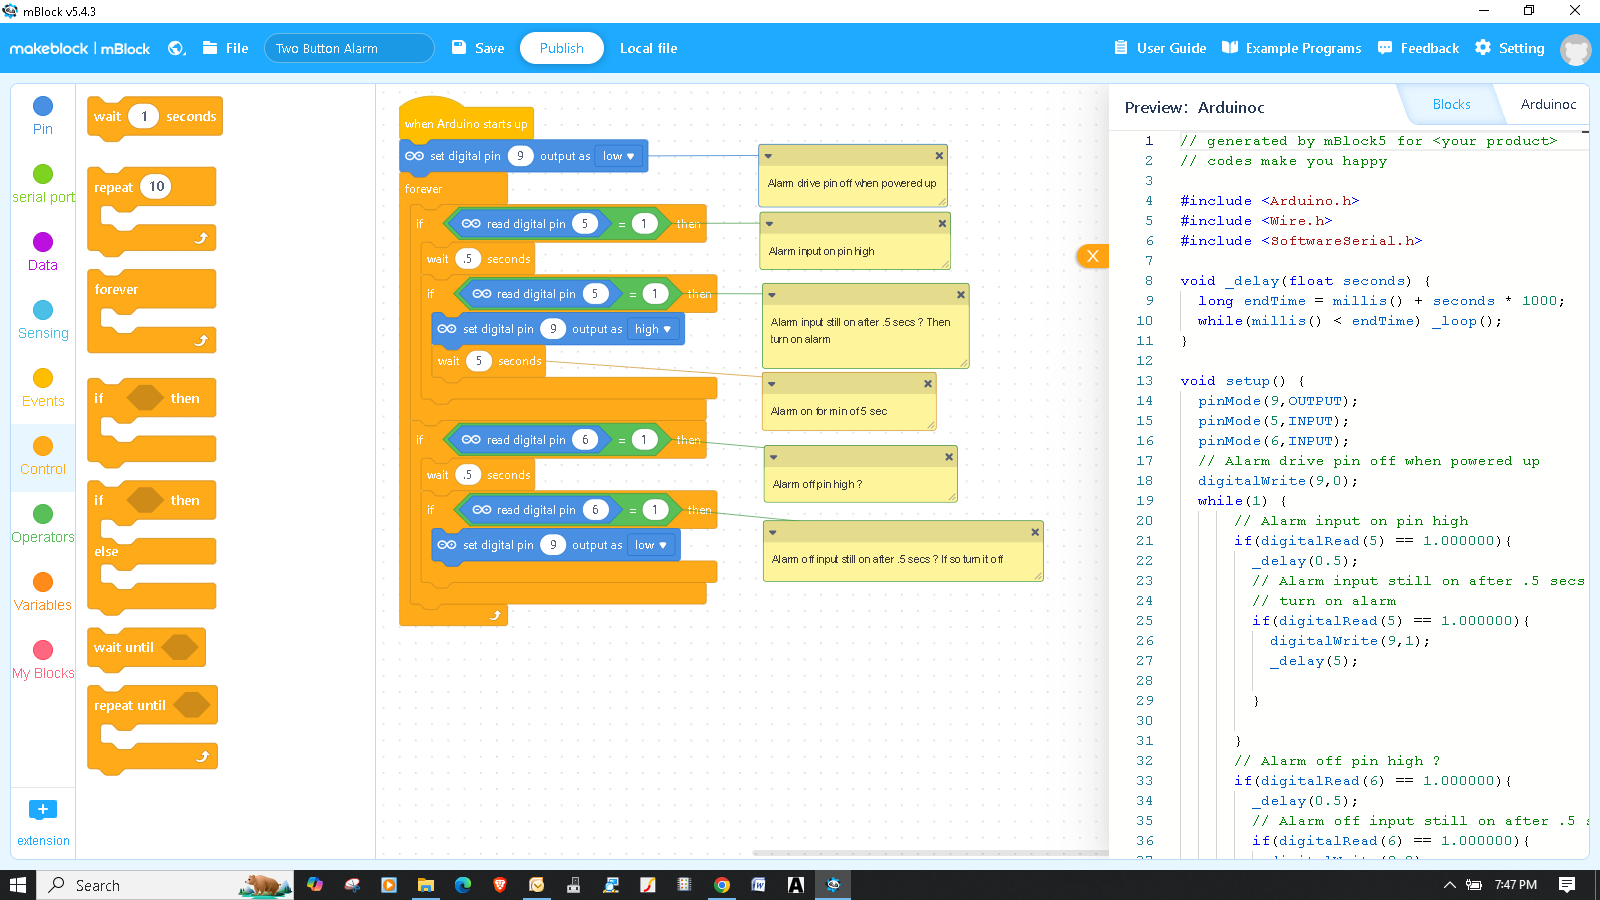Collapse the 'Alarm input still on' comment

pyautogui.click(x=772, y=295)
